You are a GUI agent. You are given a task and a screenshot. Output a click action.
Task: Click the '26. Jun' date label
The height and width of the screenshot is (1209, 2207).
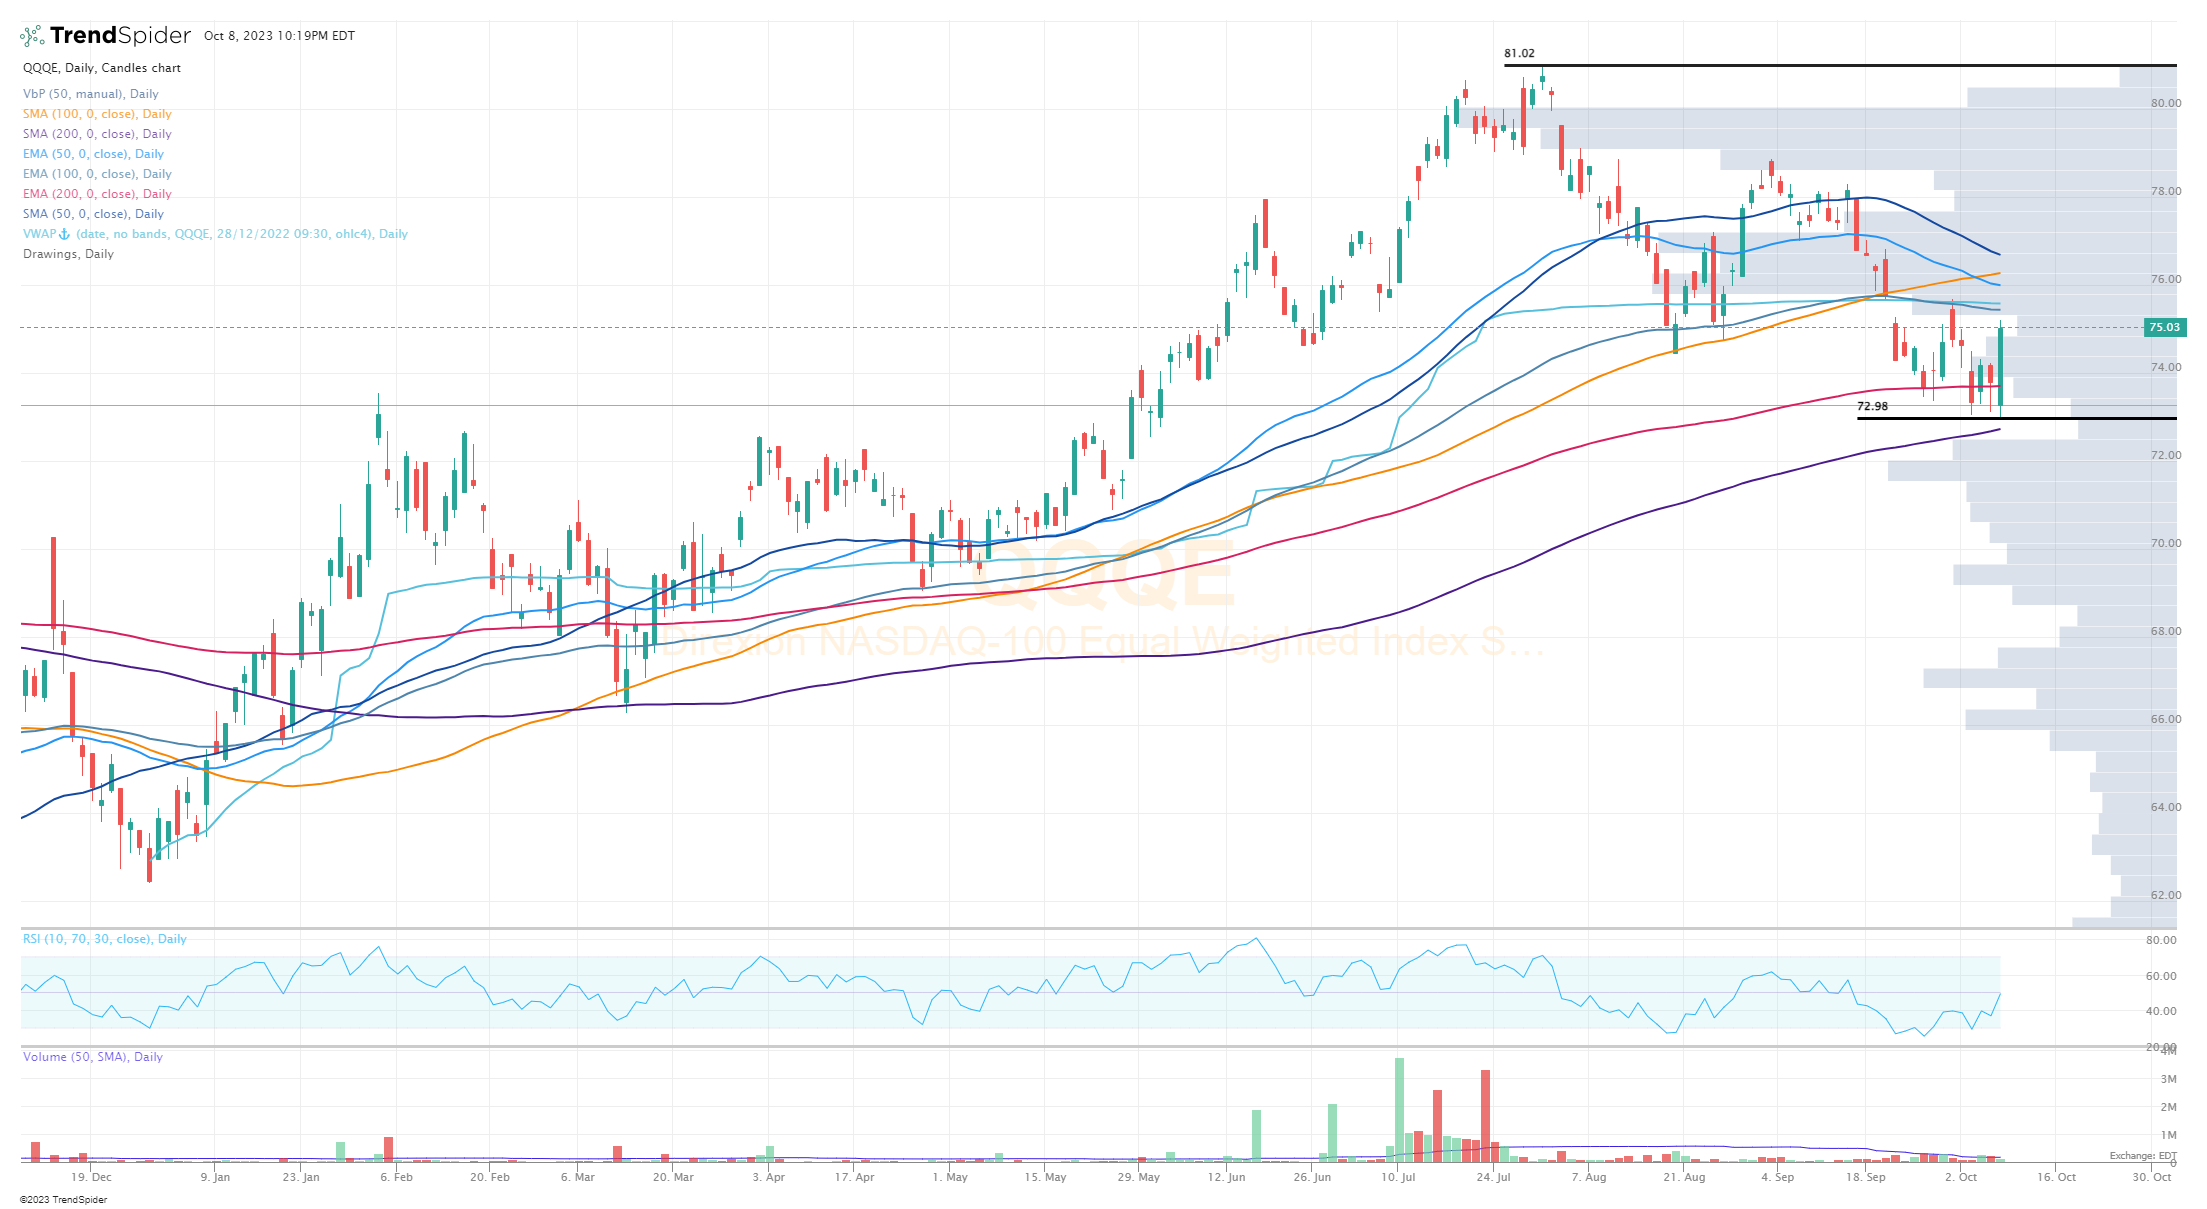1312,1177
